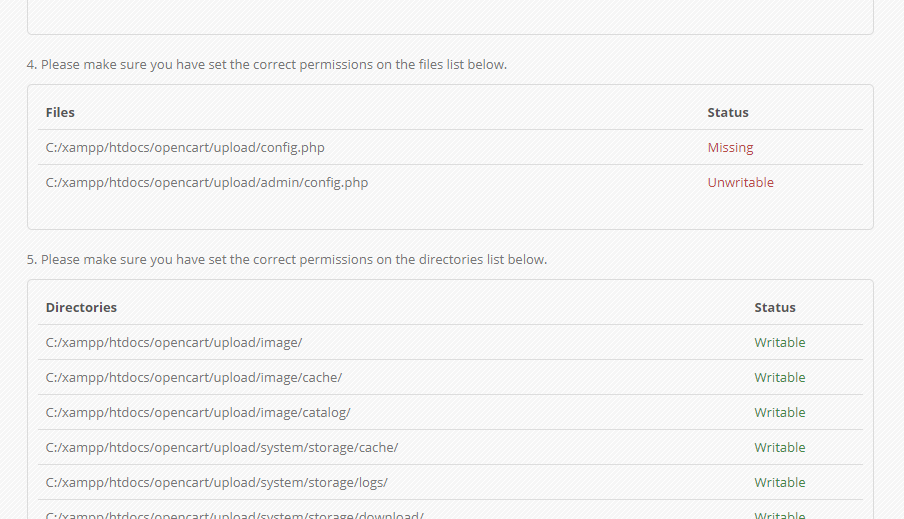Select the admin/config.php file path
Screen dimensions: 904x519
pos(206,183)
